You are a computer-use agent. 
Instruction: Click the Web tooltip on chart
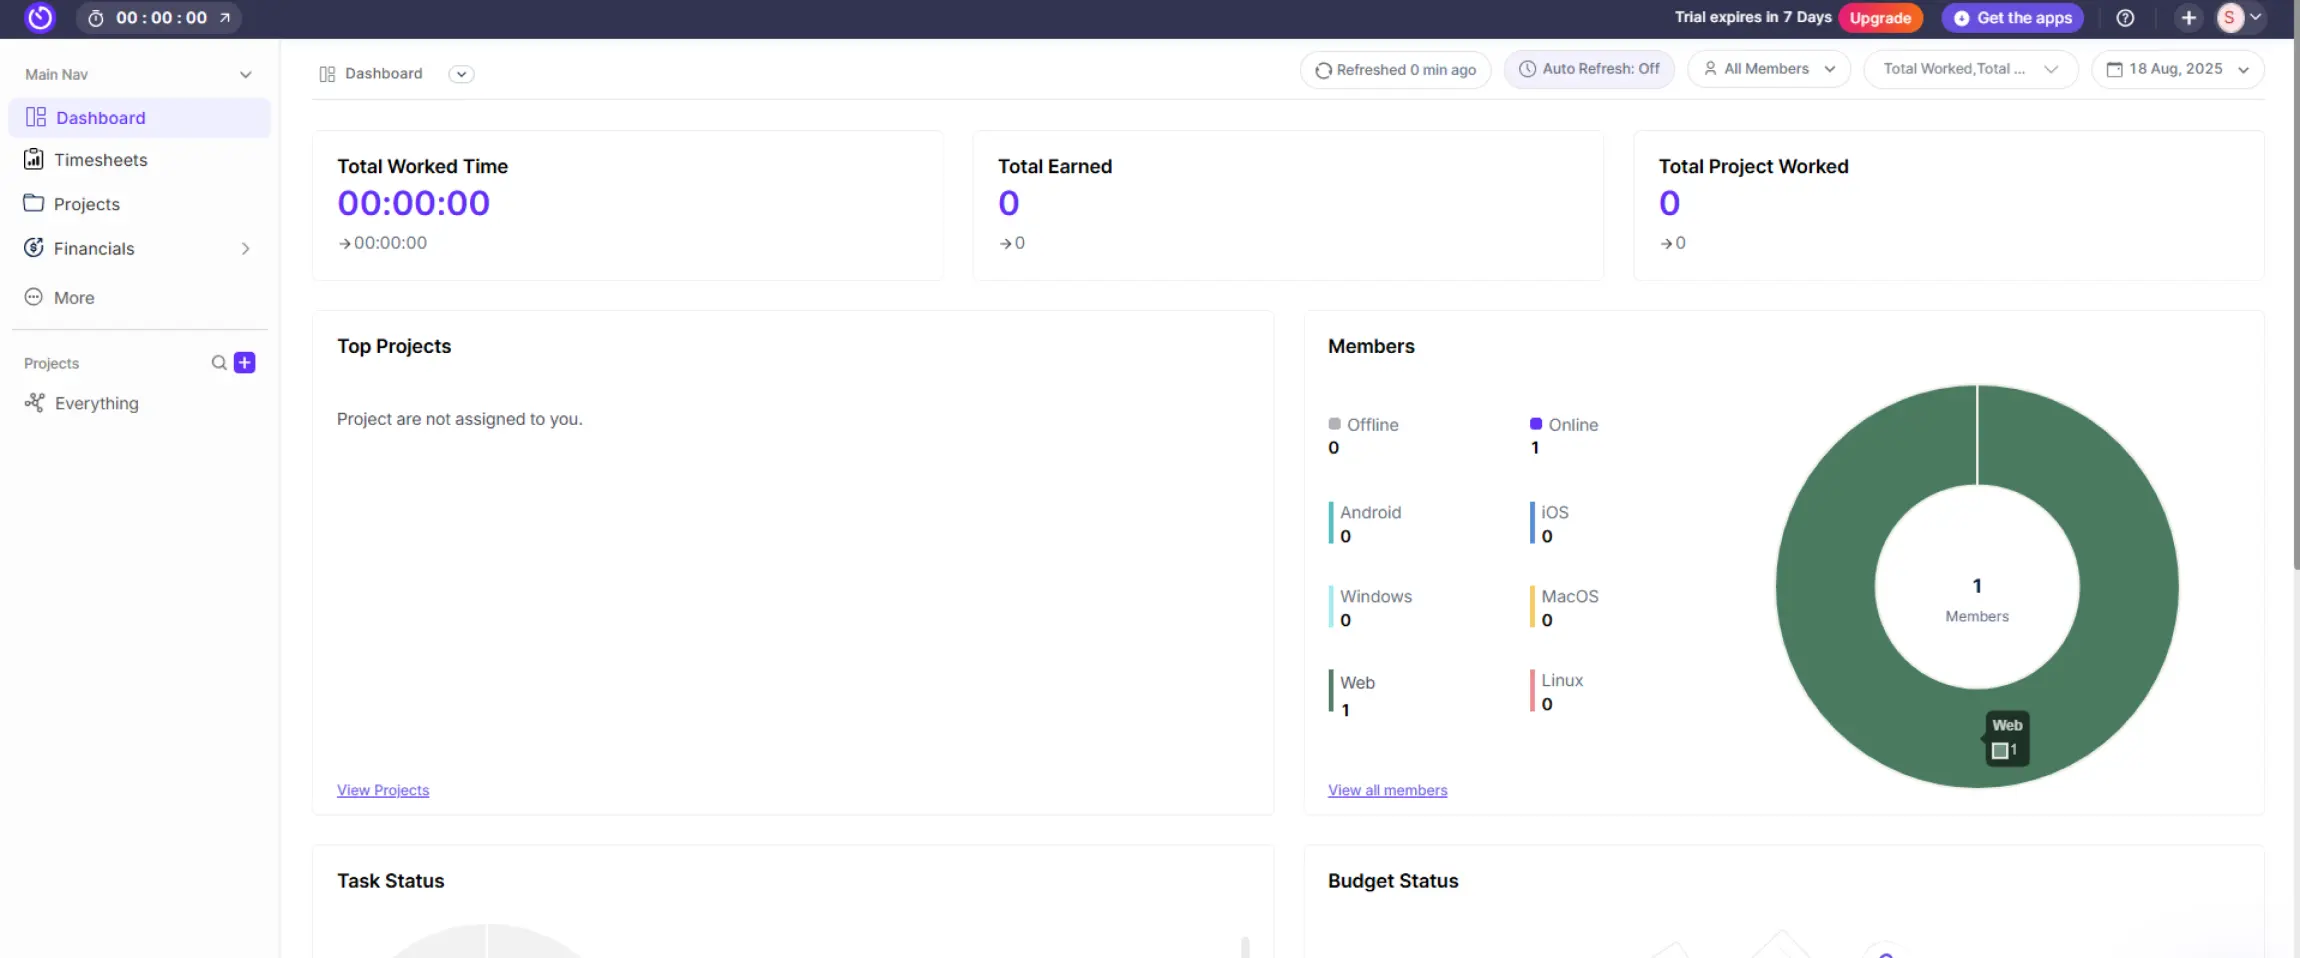pos(2007,738)
